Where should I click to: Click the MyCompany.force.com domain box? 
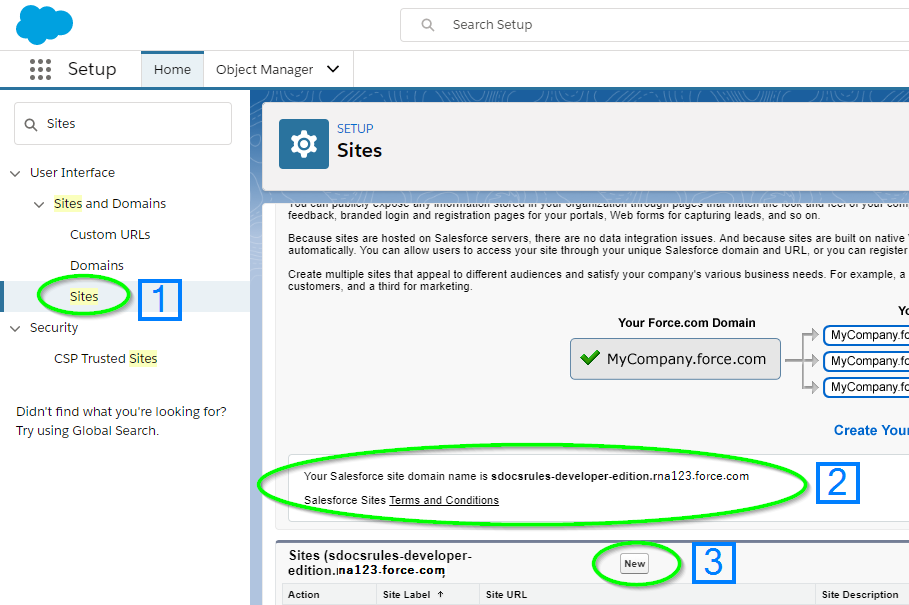[x=675, y=359]
